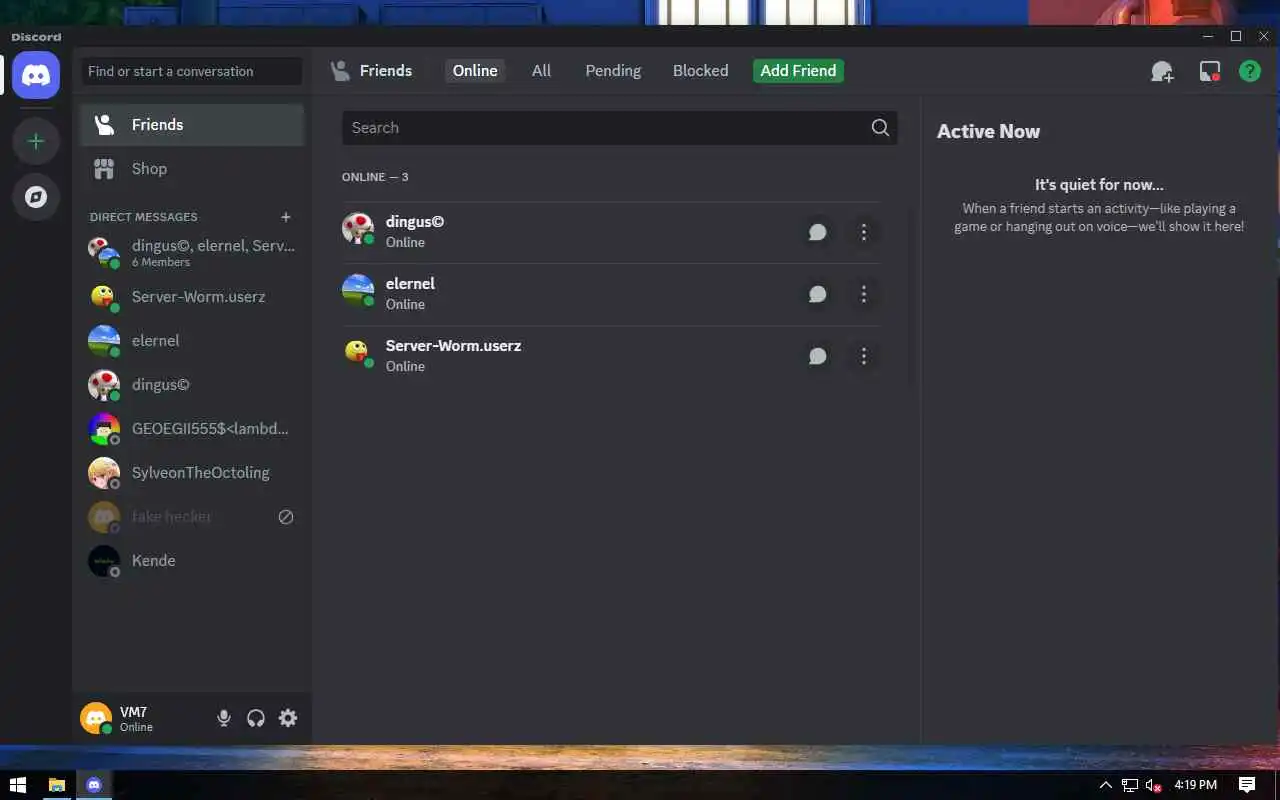This screenshot has height=800, width=1280.
Task: Click the Discord taskbar icon
Action: (94, 785)
